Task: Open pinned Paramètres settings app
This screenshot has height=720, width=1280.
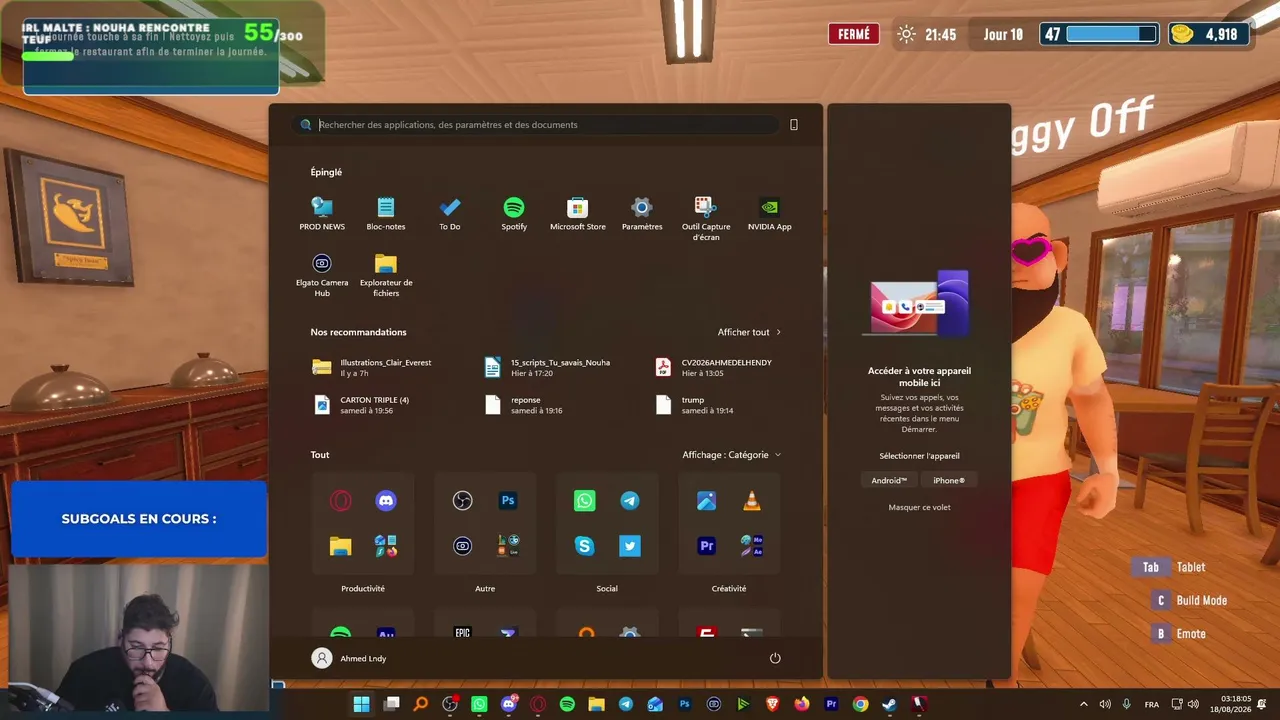Action: pos(642,214)
